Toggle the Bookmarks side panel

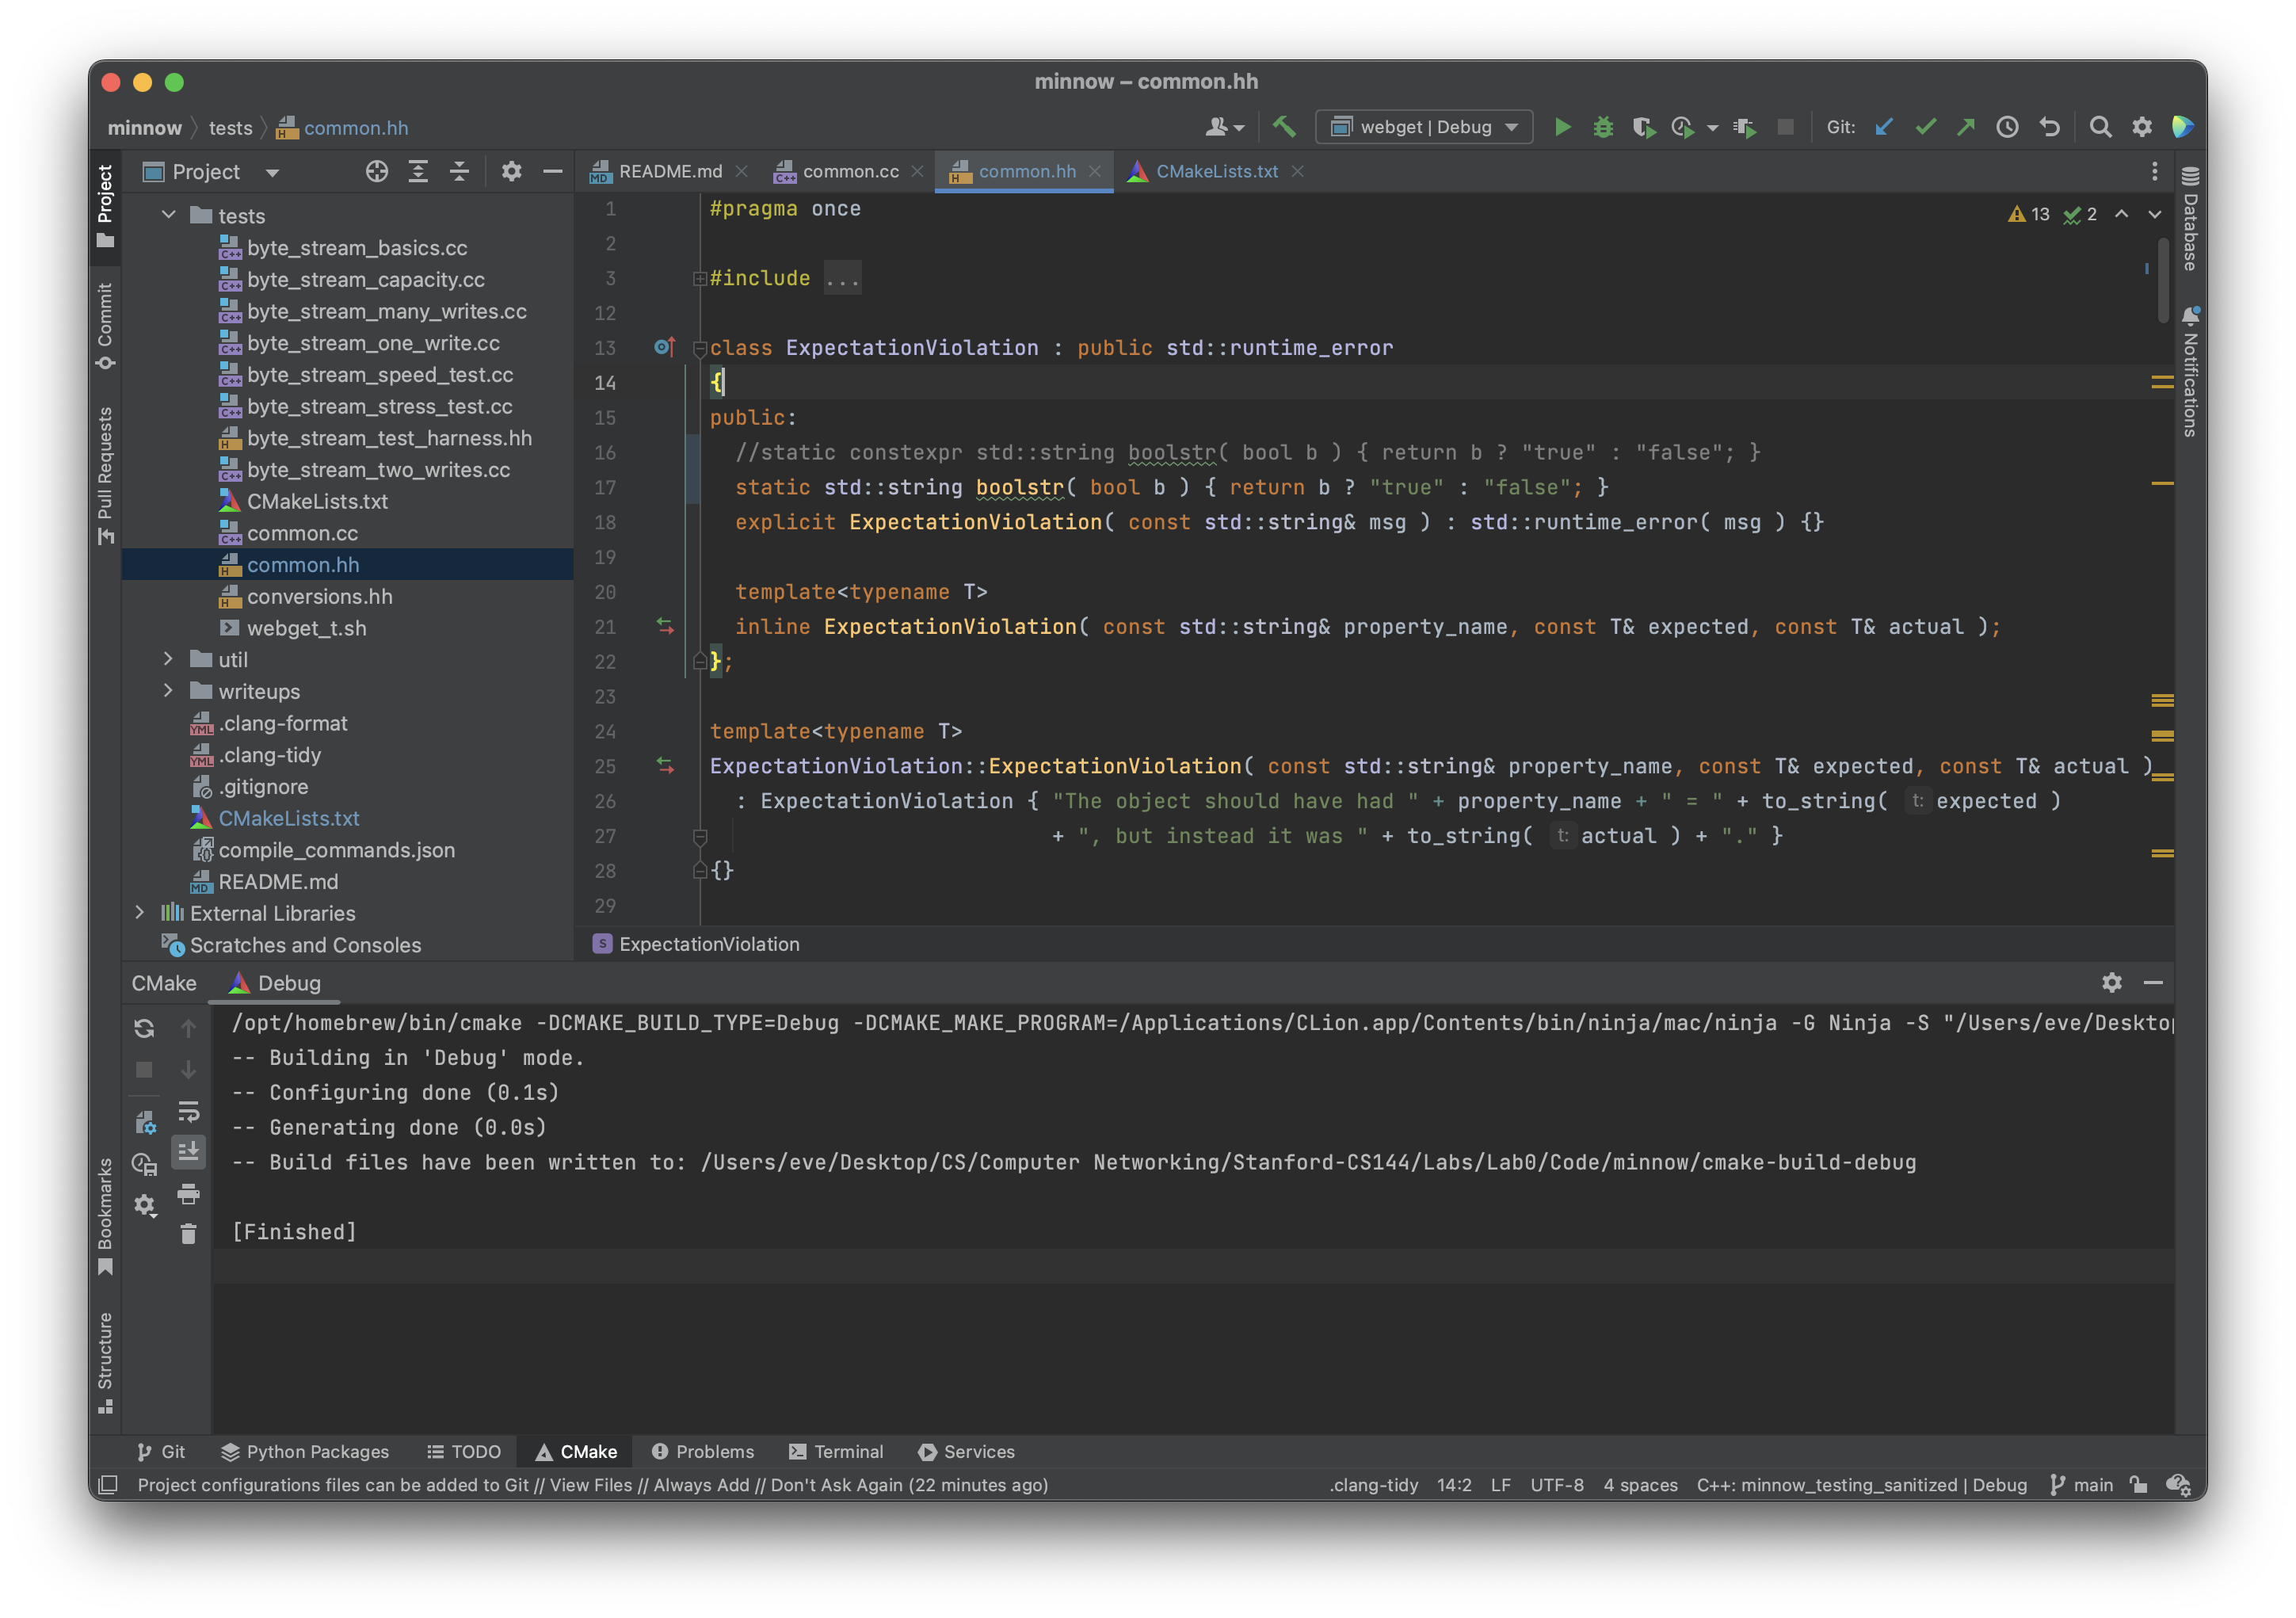(105, 1214)
